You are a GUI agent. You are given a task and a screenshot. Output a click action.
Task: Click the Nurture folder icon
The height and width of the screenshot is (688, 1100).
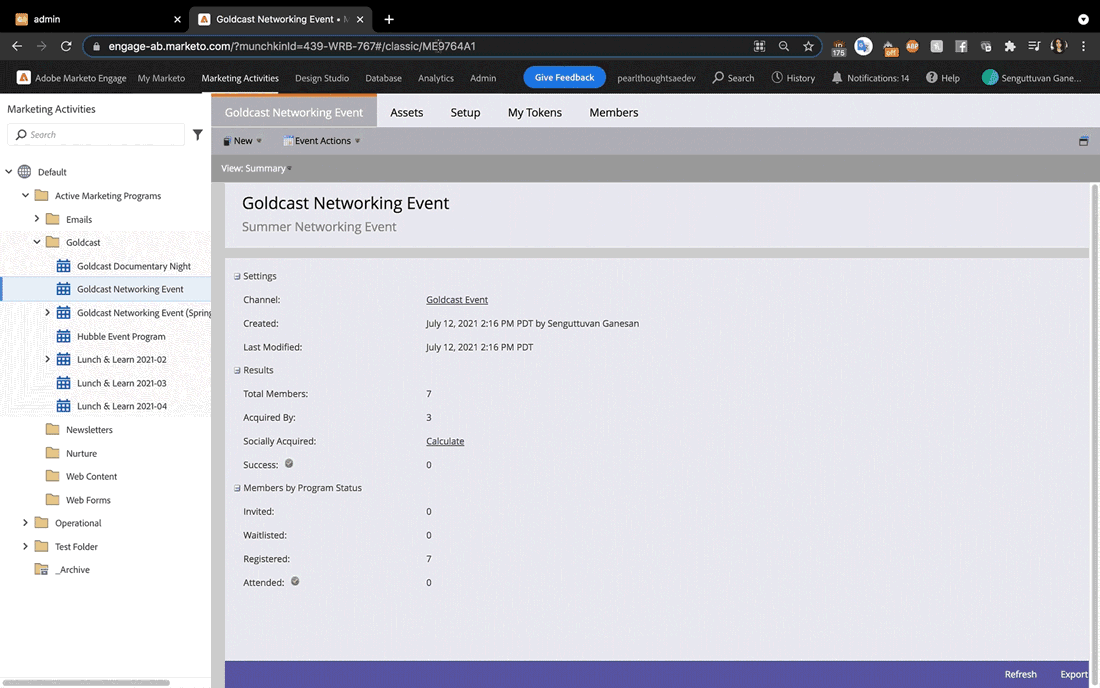(53, 453)
